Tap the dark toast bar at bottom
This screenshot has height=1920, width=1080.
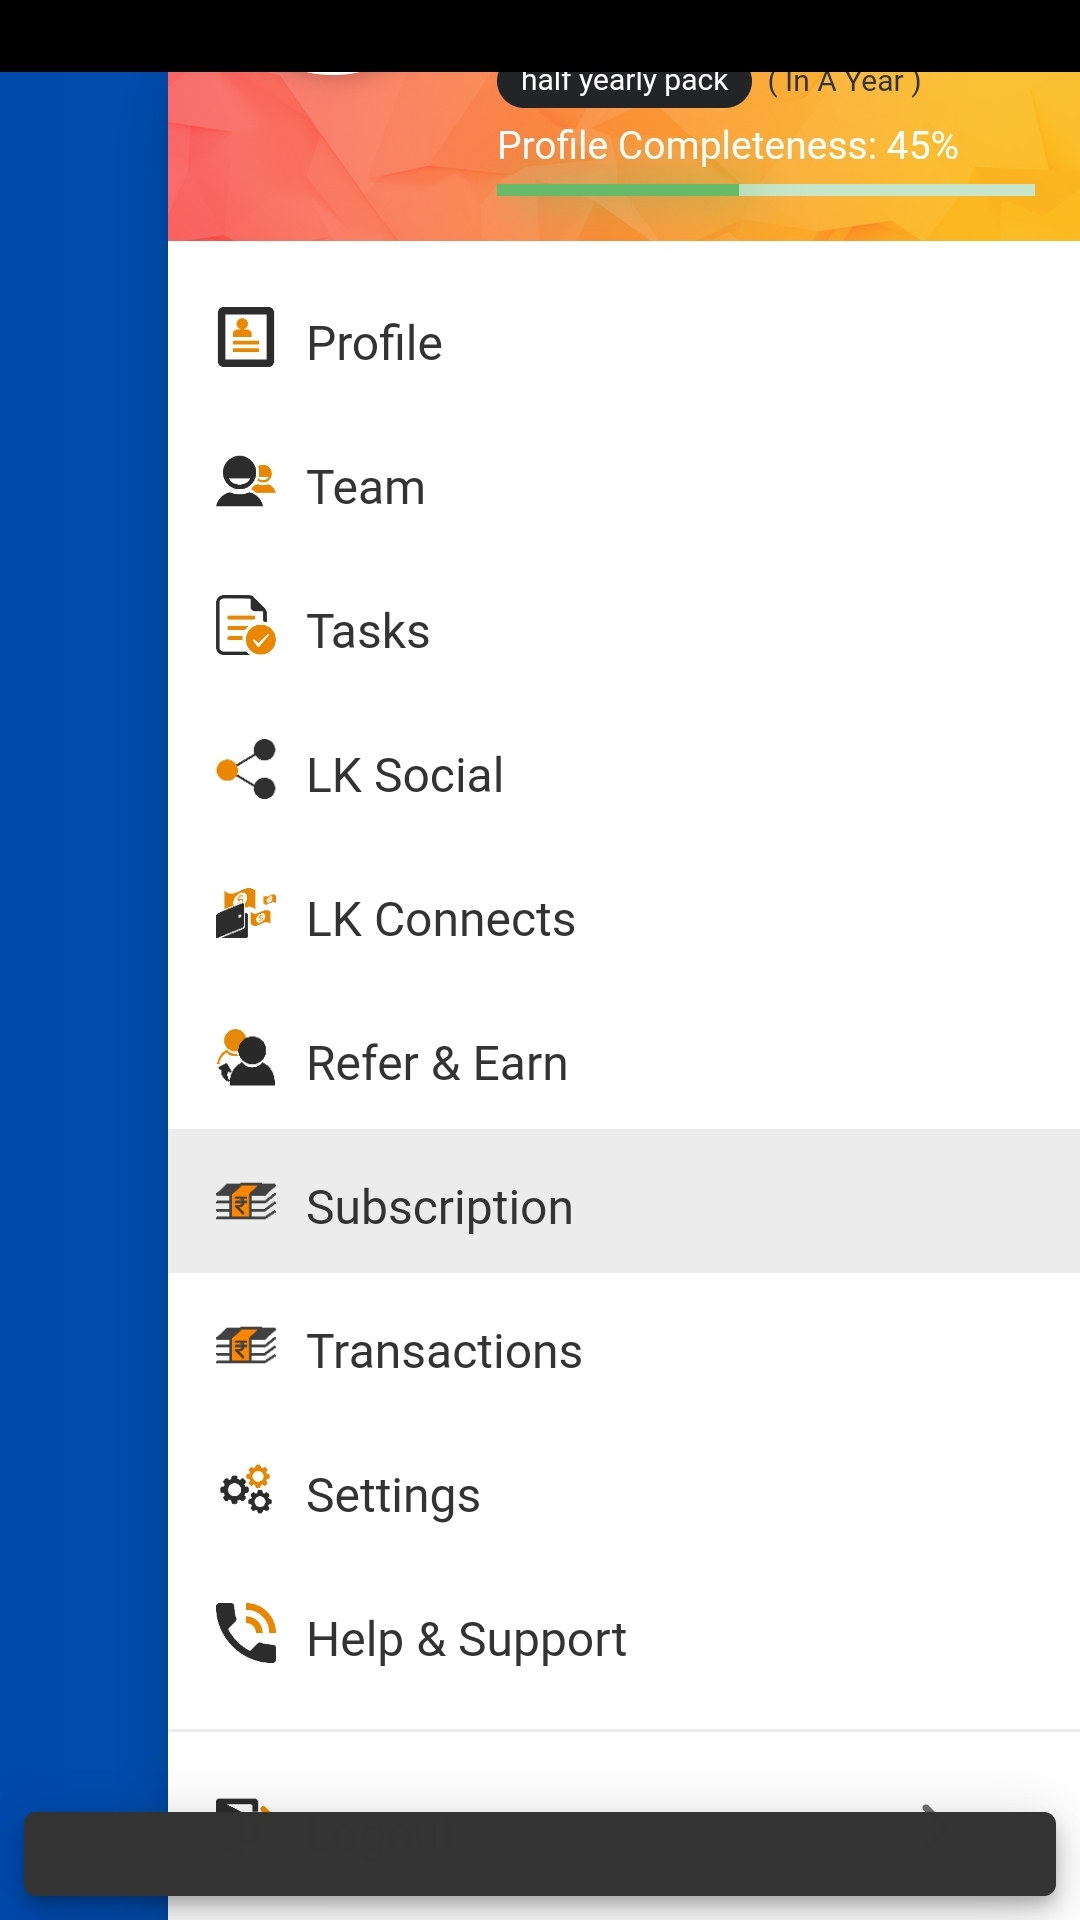click(x=540, y=1854)
